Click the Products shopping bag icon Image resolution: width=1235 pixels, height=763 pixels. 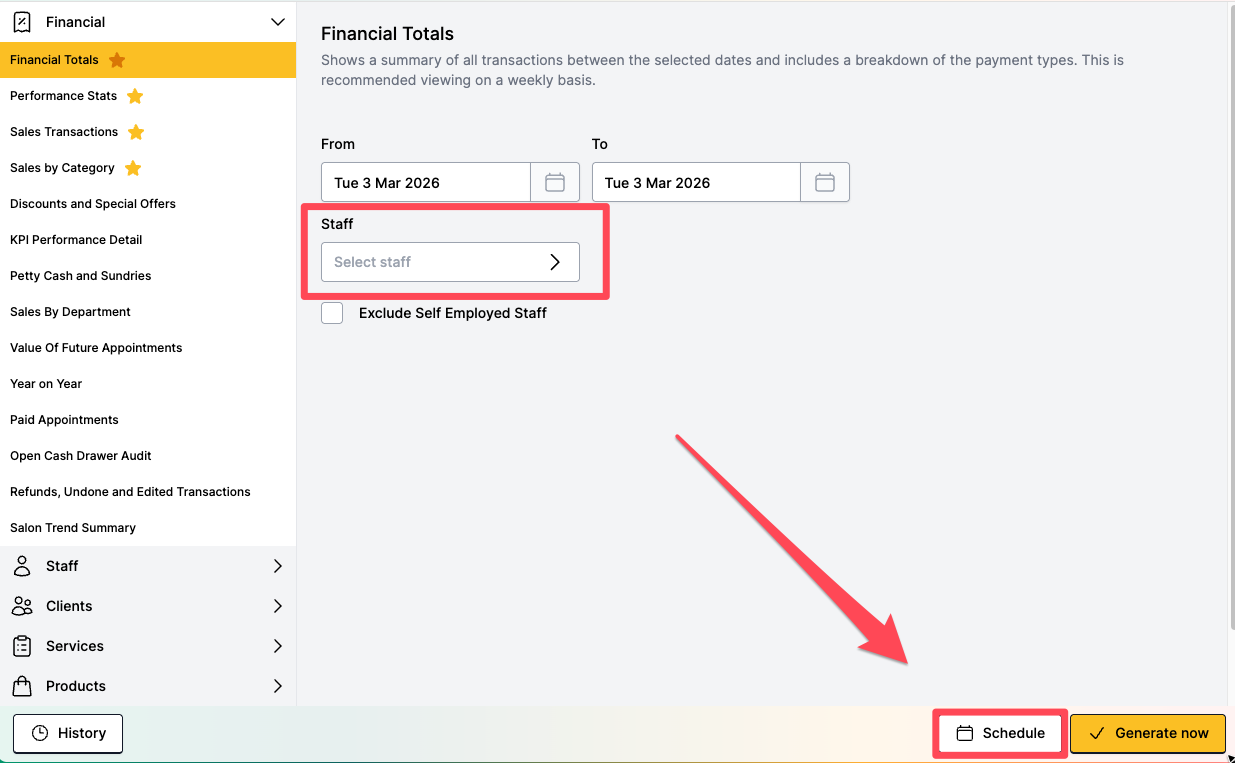point(22,686)
